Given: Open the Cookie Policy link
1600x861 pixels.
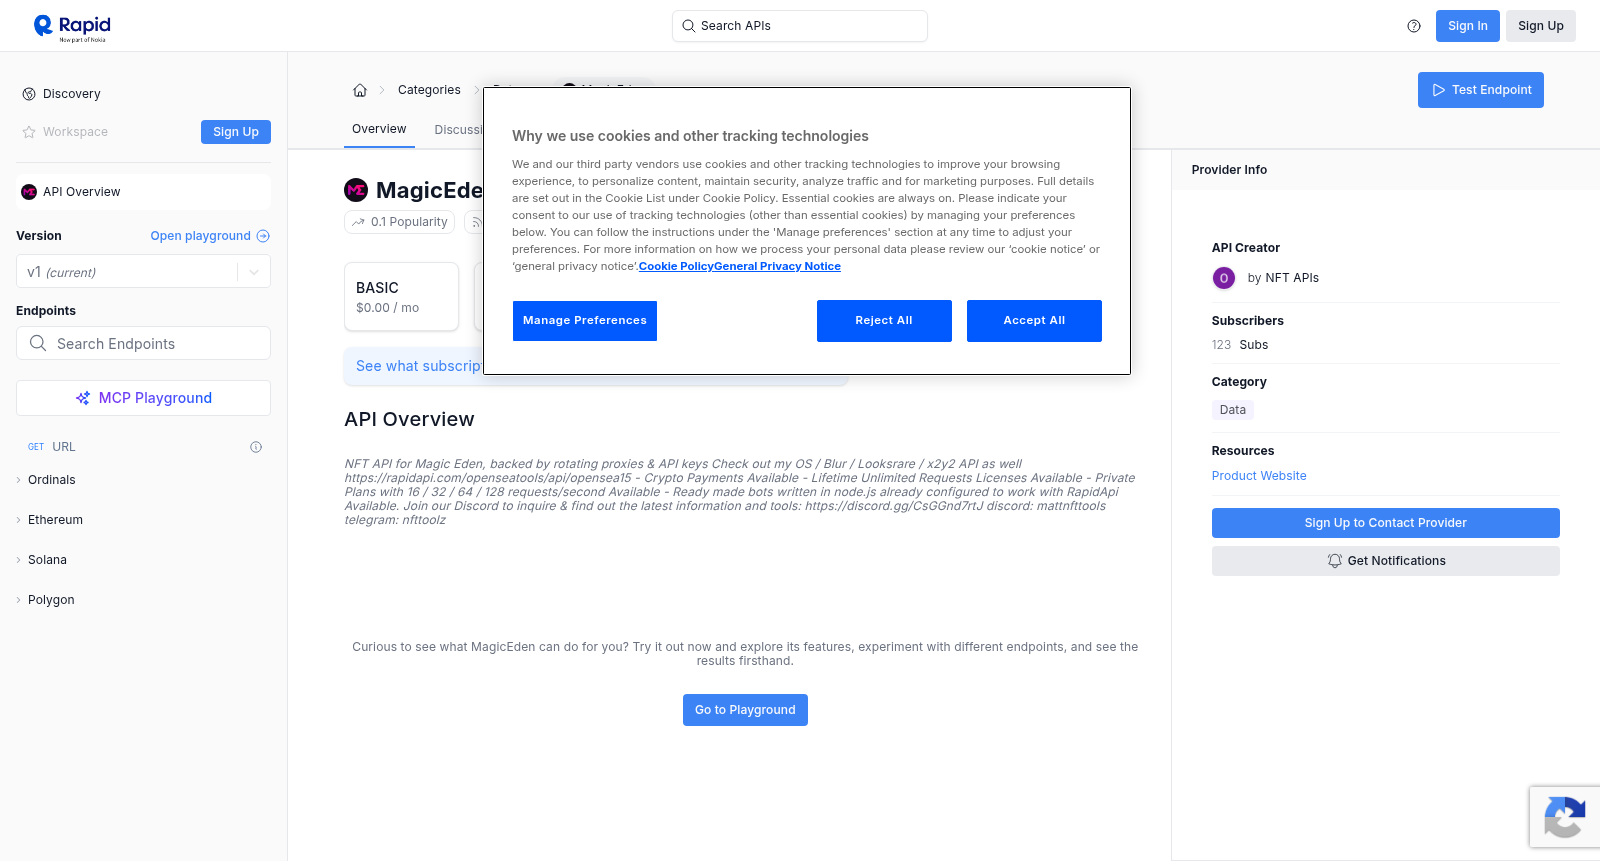Looking at the screenshot, I should pos(676,266).
